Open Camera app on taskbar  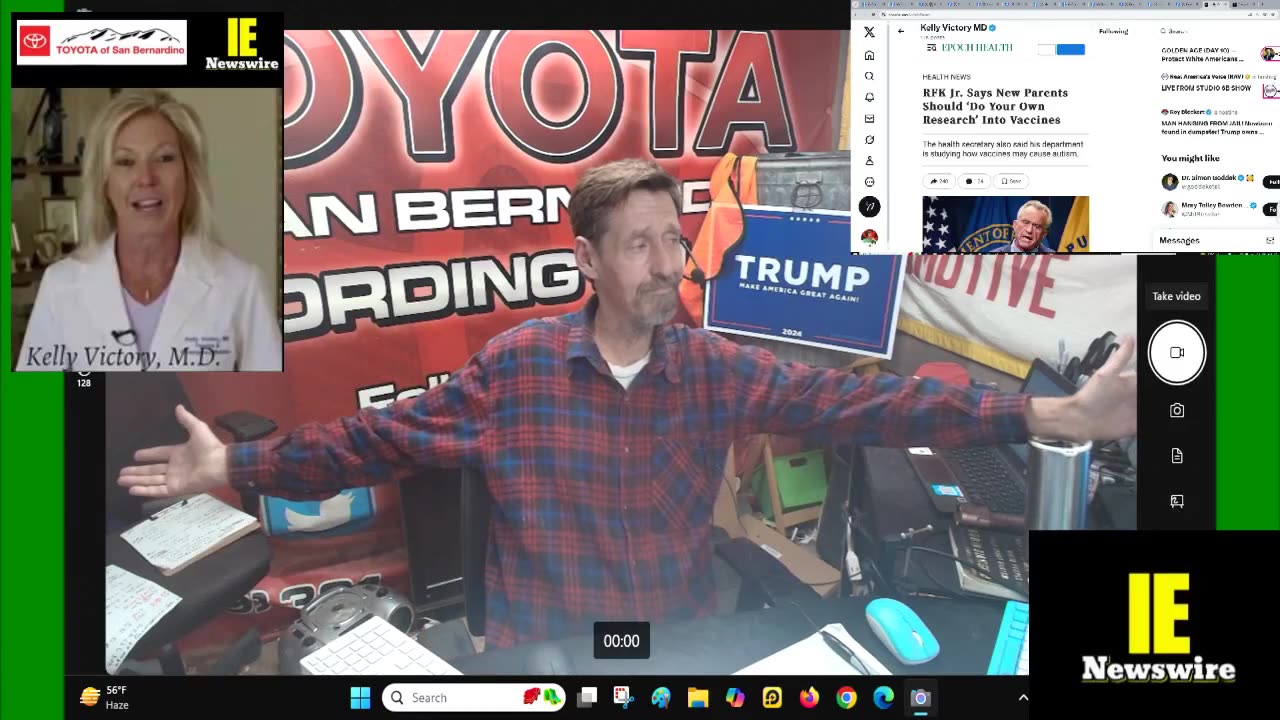tap(920, 698)
